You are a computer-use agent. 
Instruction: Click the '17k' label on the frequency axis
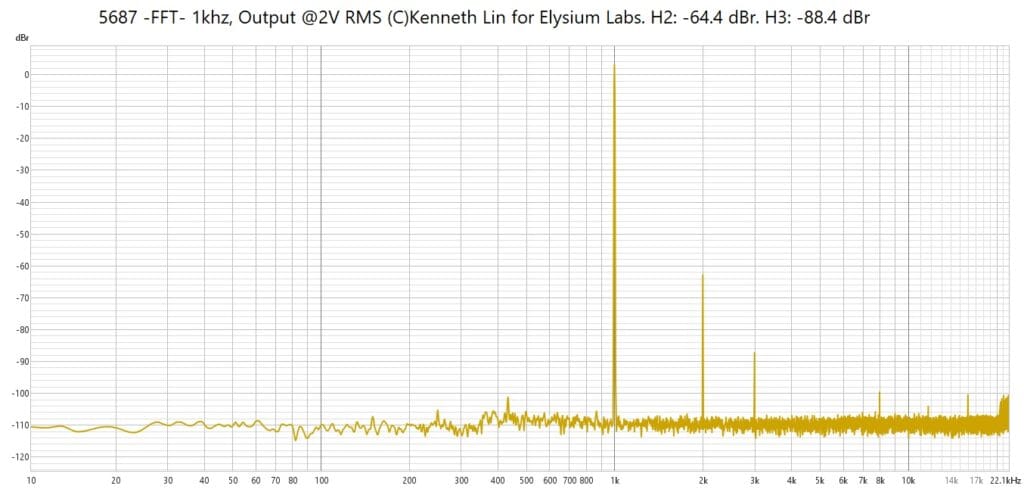976,481
